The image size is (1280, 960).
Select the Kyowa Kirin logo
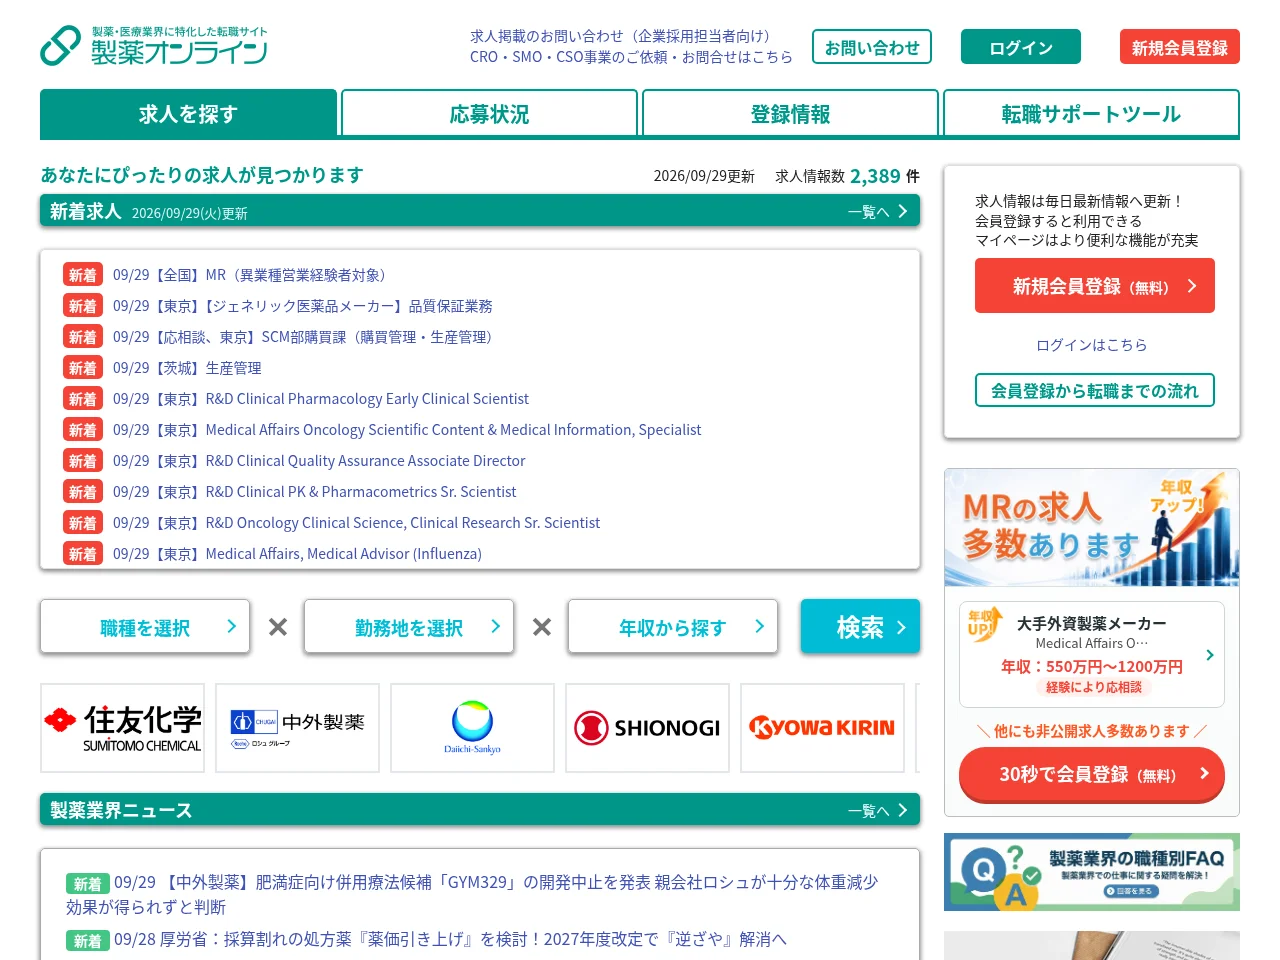(822, 728)
